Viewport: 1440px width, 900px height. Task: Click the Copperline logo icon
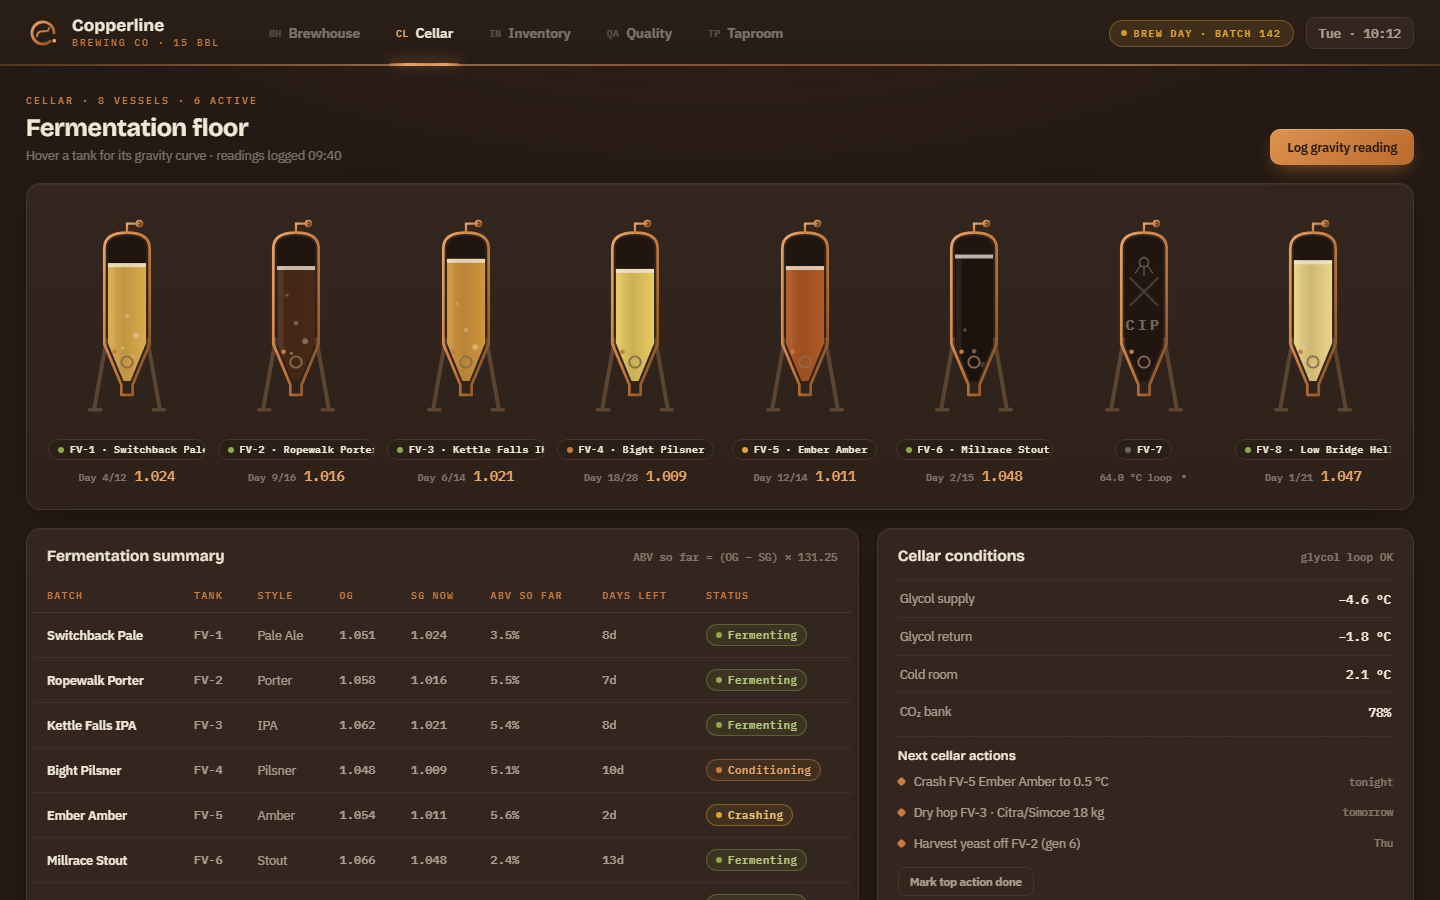coord(43,33)
